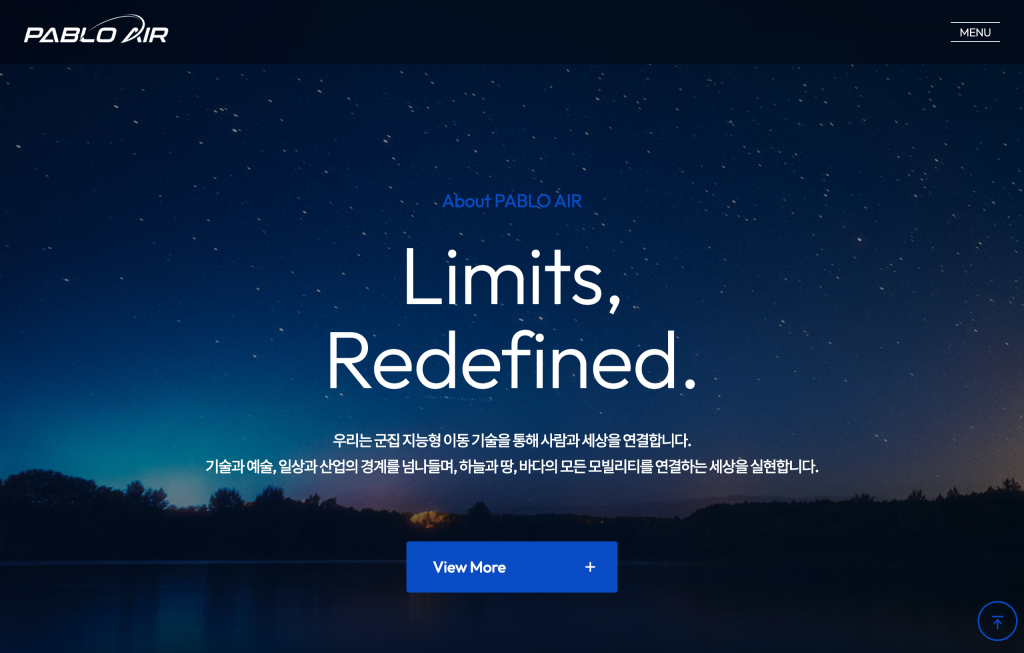Screen dimensions: 1024x653
Task: Click the plus icon in View More
Action: click(x=590, y=567)
